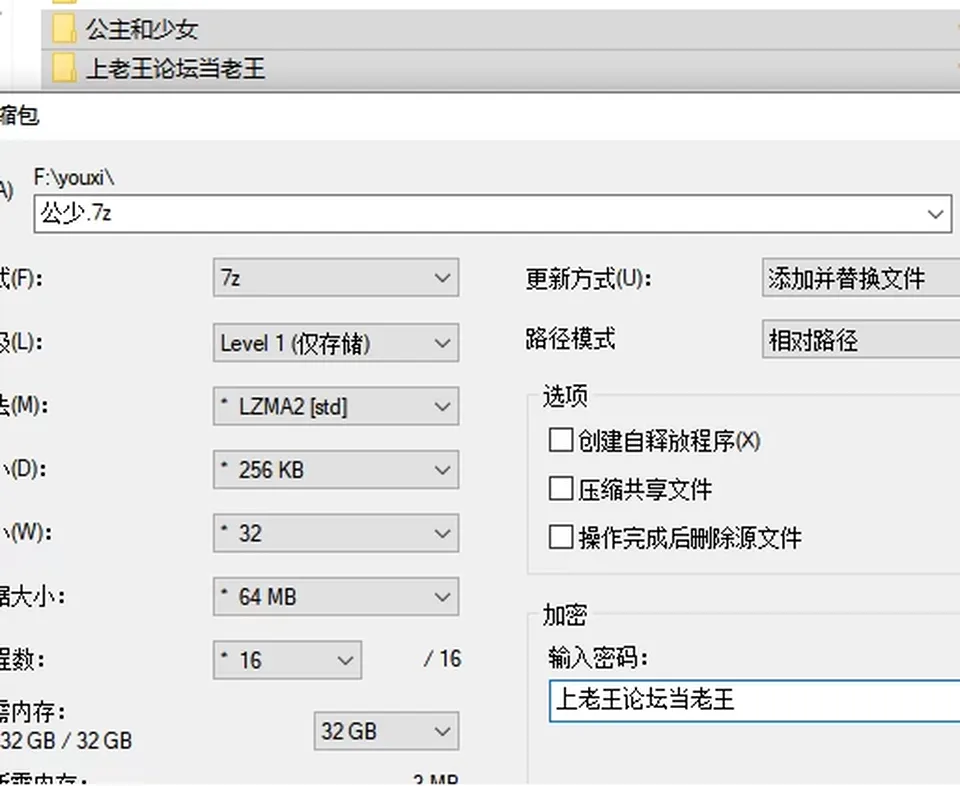This screenshot has width=960, height=786.
Task: Click the 32 GB / 32 GB memory usage text
Action: pos(66,741)
